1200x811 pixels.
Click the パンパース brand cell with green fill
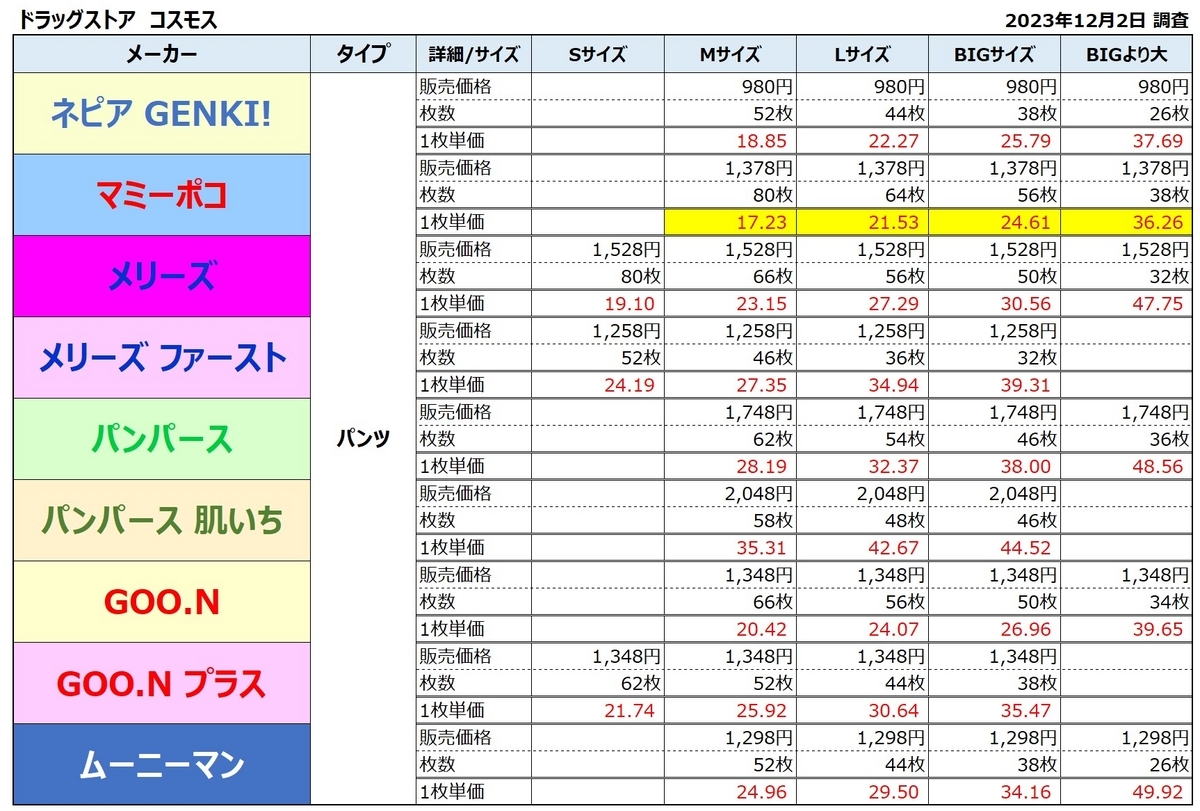coord(160,439)
